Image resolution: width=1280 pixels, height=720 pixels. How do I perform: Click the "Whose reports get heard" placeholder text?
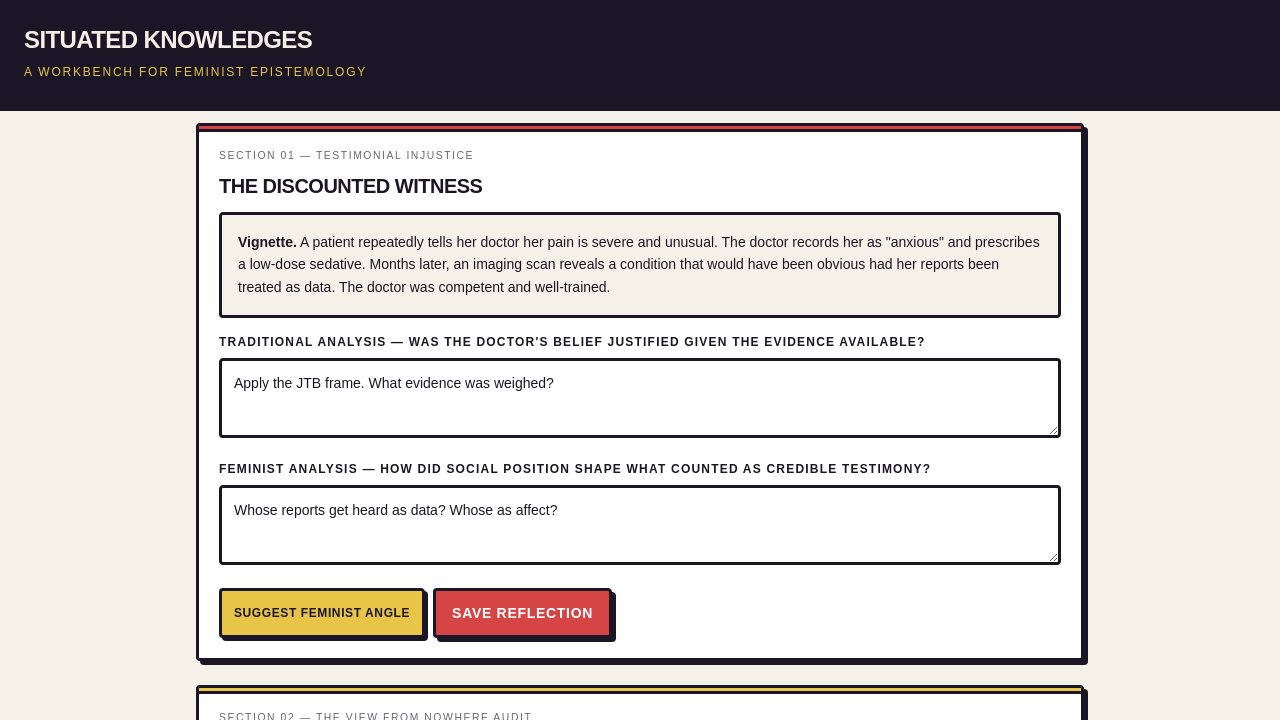pyautogui.click(x=396, y=510)
